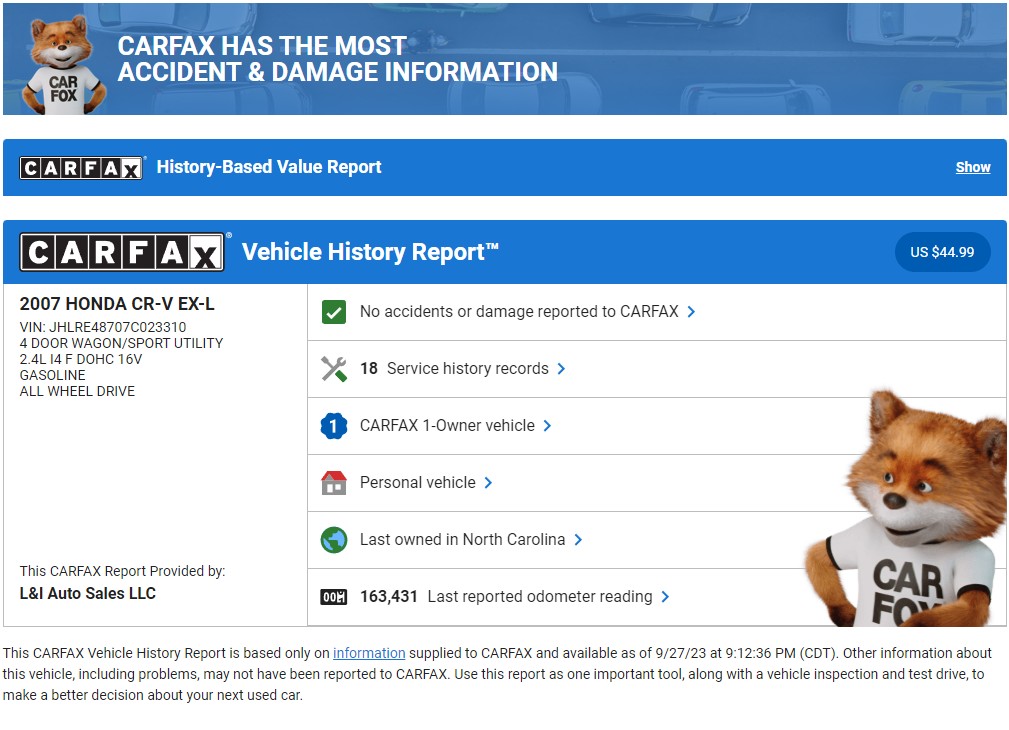This screenshot has height=730, width=1009.
Task: Click the Vehicle History Report heading
Action: [x=370, y=252]
